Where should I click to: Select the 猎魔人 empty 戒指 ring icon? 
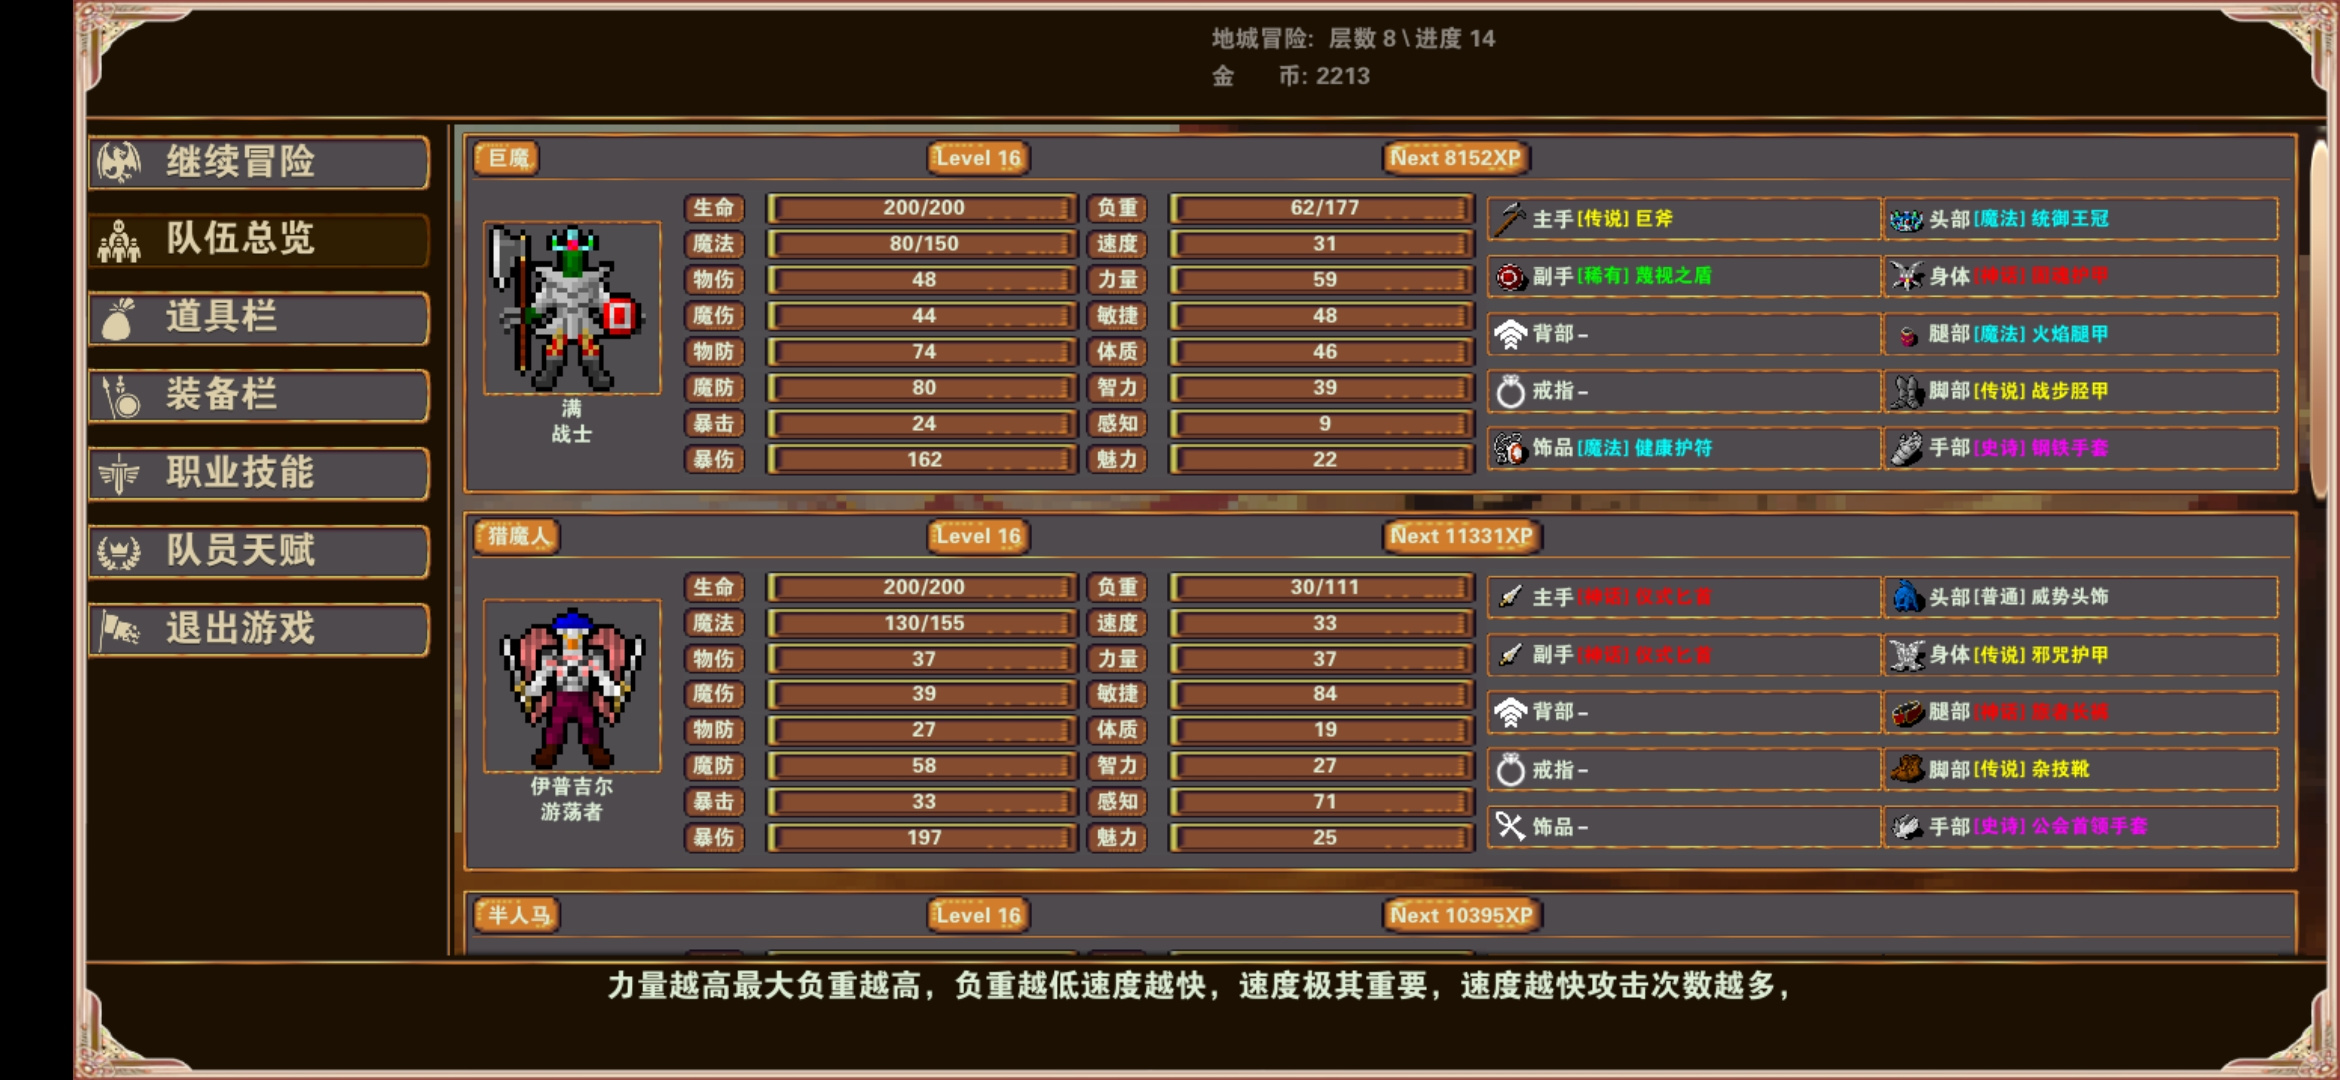(x=1510, y=770)
